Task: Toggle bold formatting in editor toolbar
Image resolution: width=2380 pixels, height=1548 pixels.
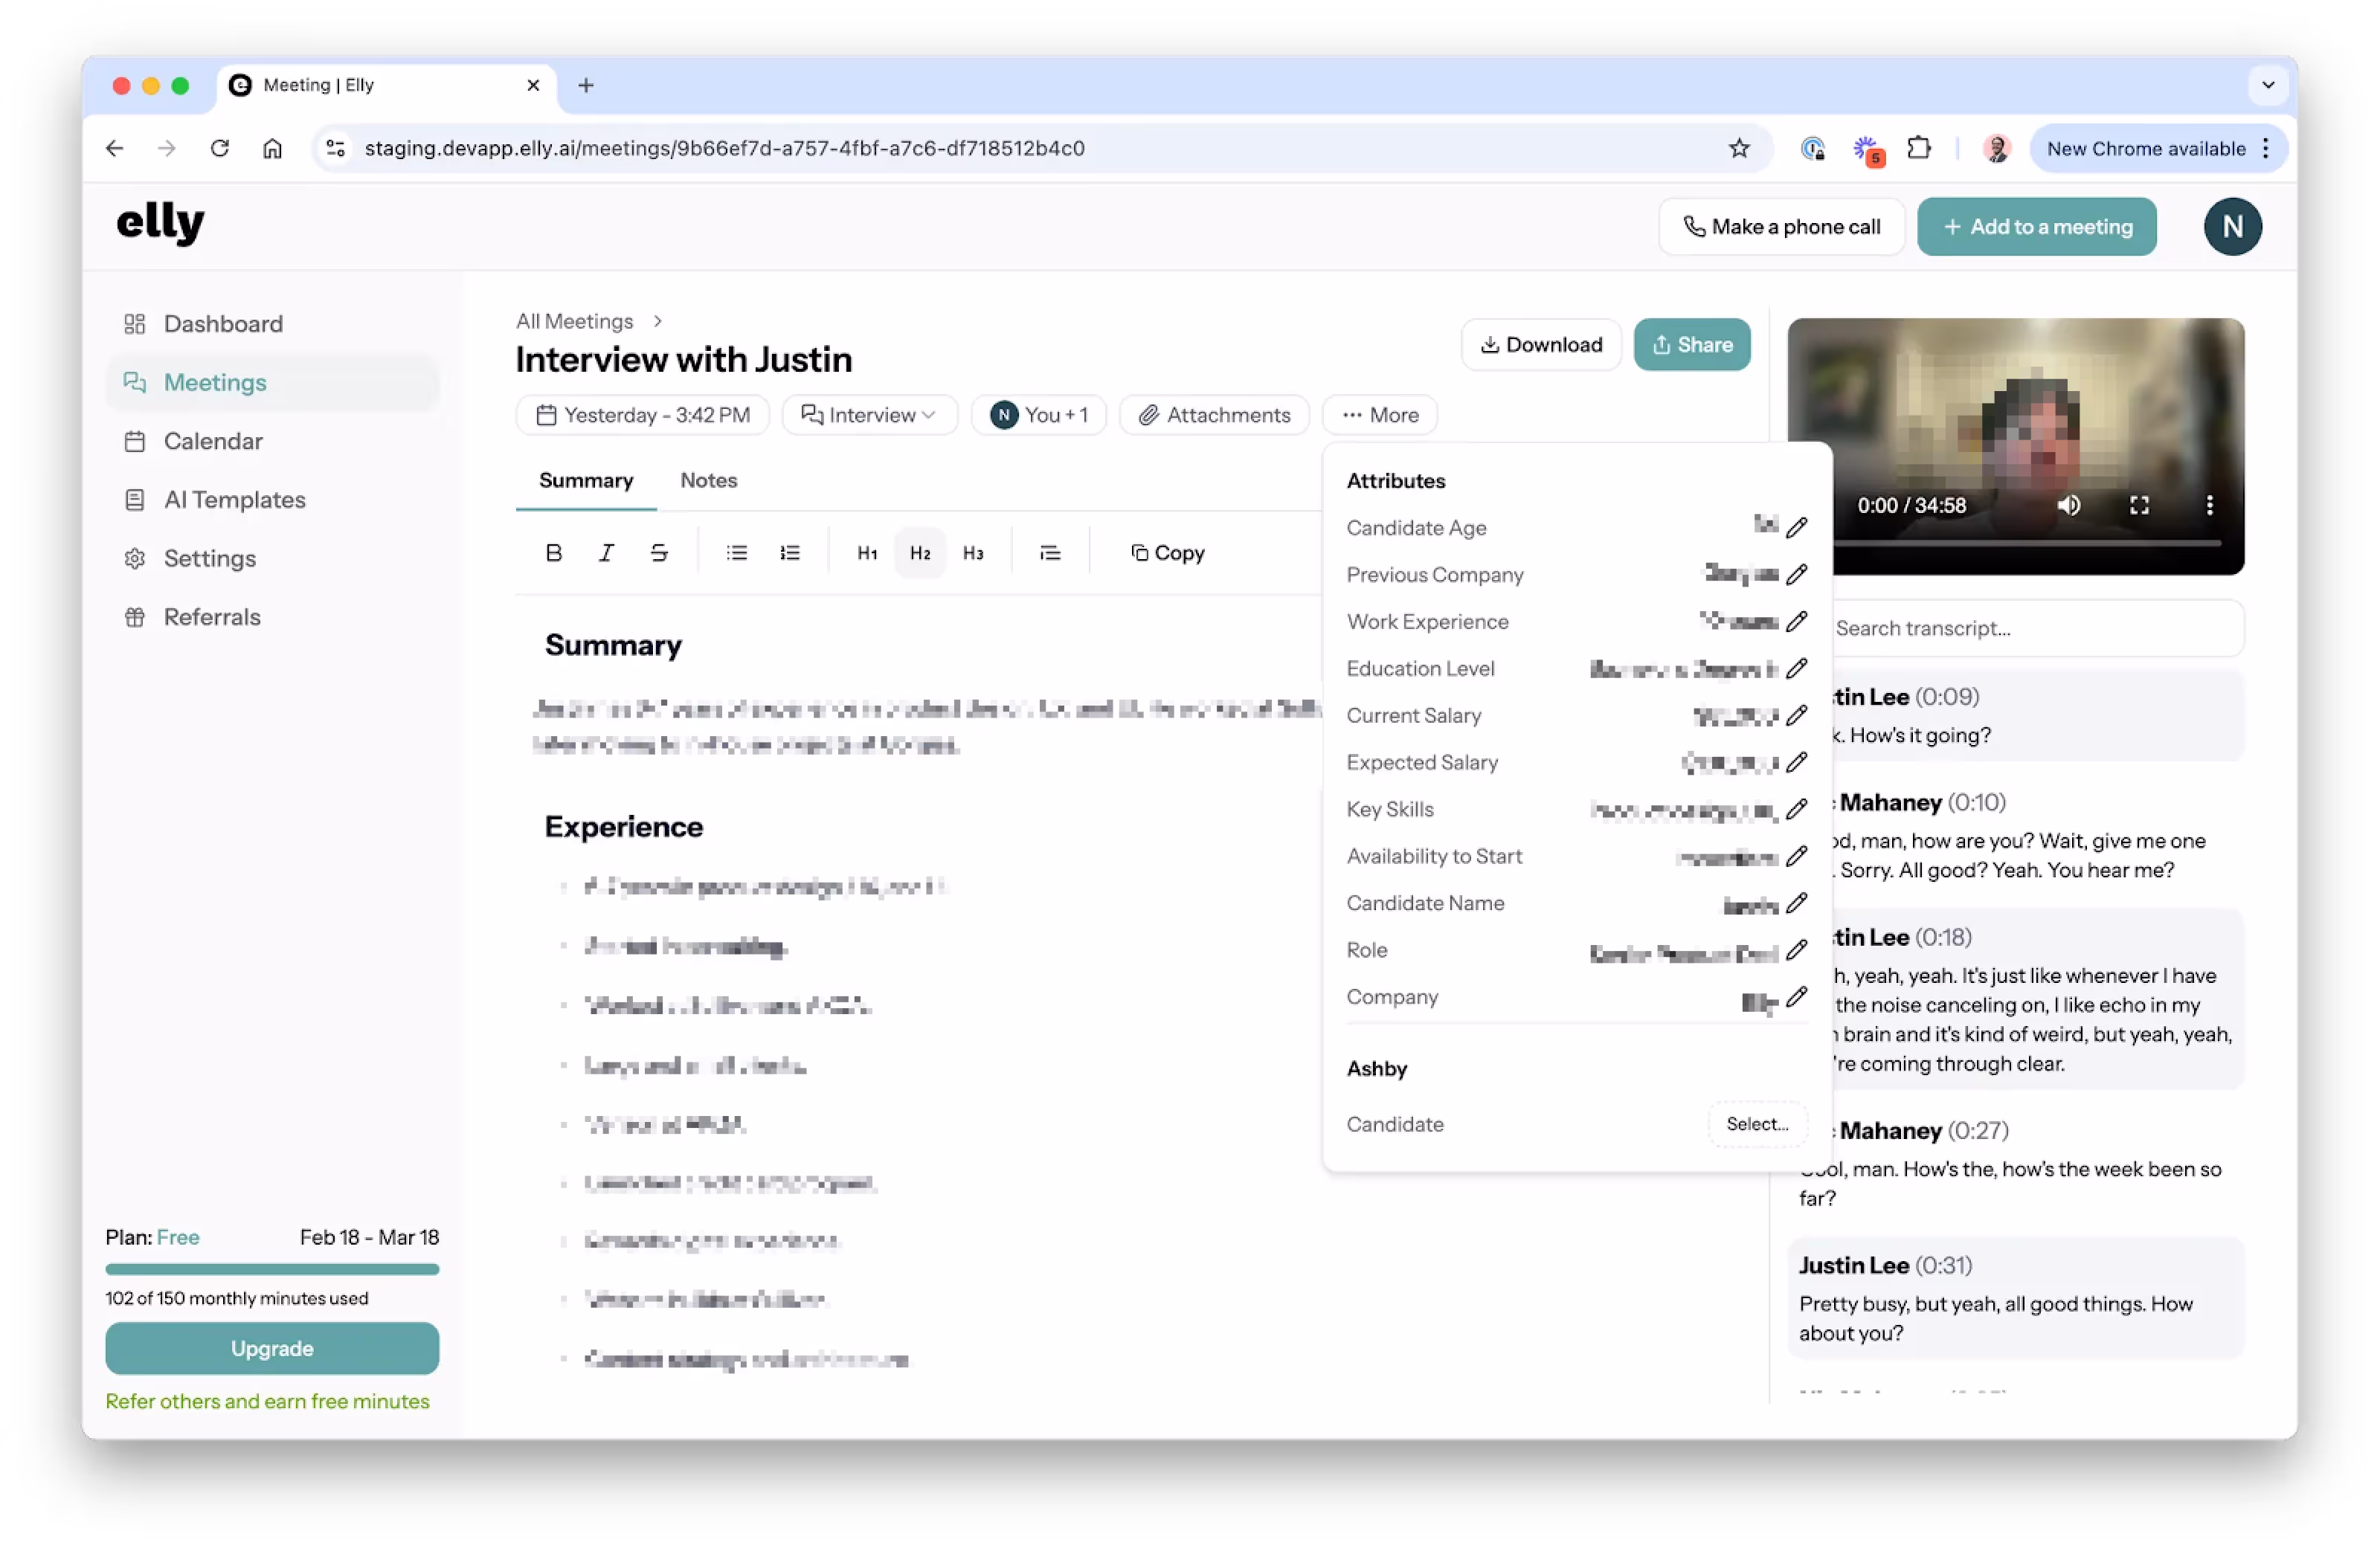Action: pyautogui.click(x=553, y=552)
